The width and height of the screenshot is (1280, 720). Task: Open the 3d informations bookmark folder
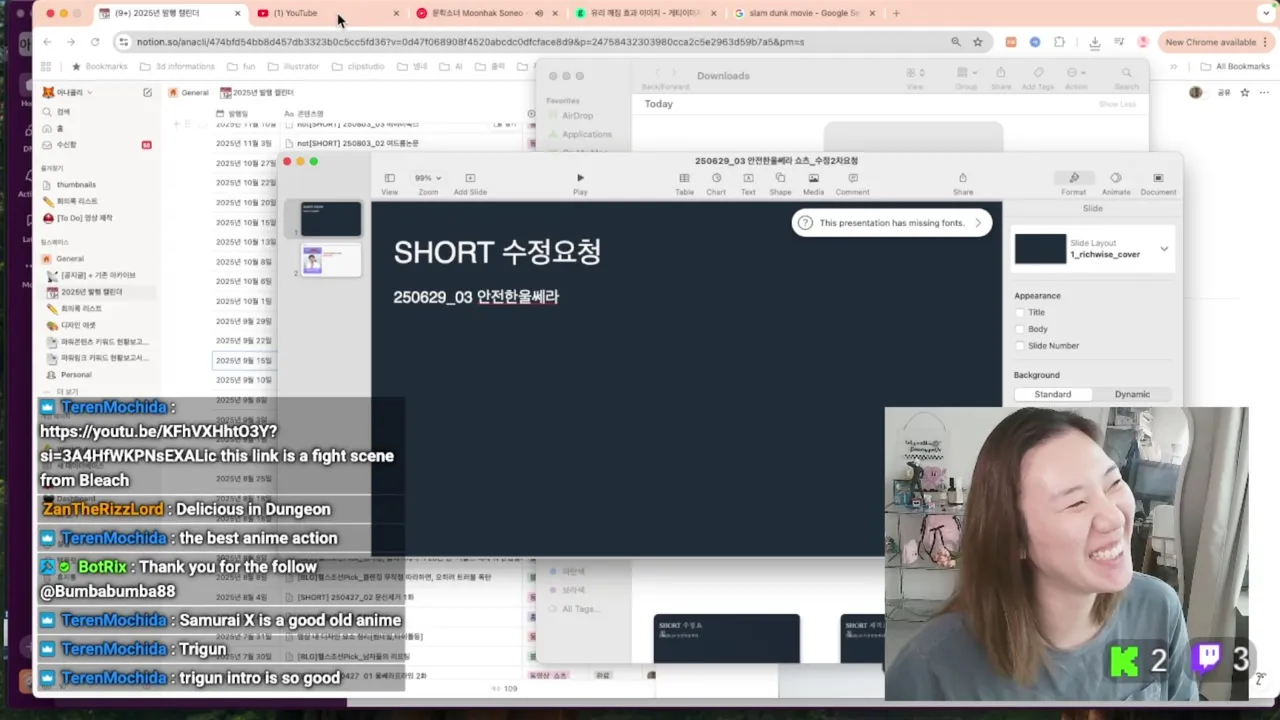coord(178,66)
